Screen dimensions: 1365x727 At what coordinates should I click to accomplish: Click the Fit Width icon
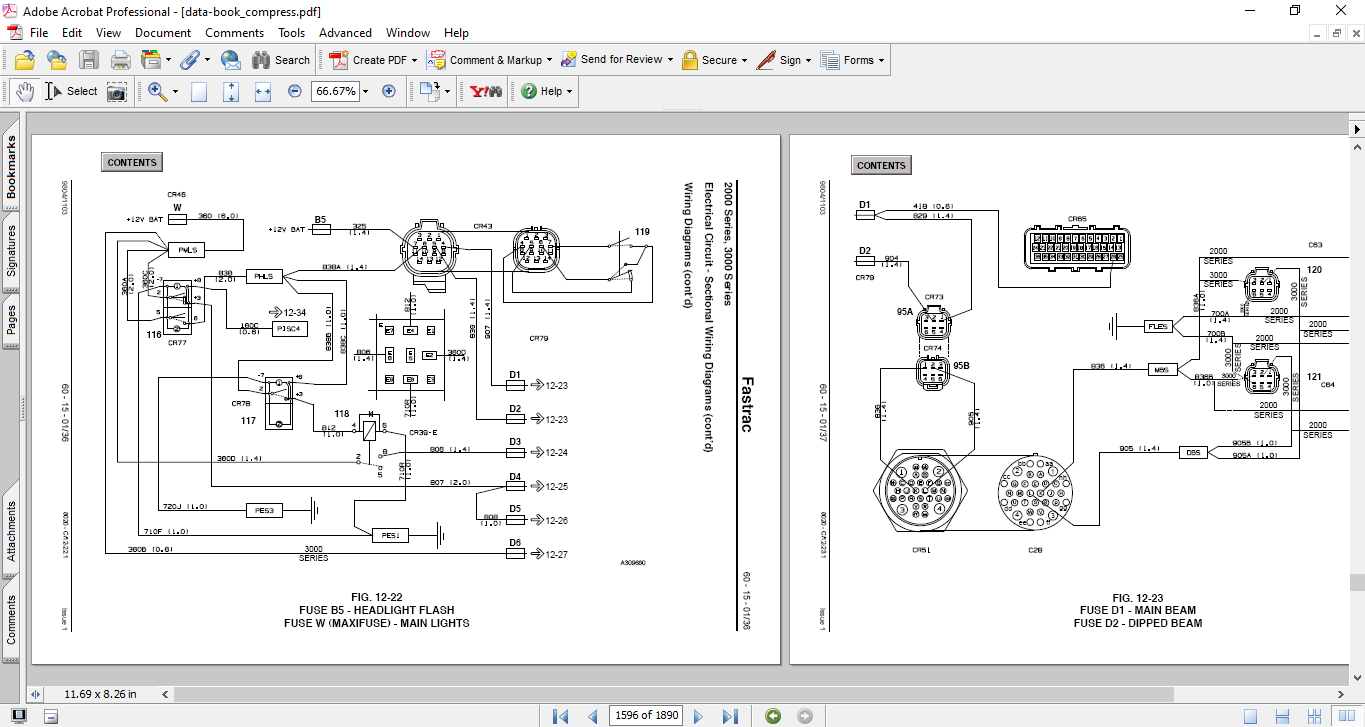(x=263, y=91)
